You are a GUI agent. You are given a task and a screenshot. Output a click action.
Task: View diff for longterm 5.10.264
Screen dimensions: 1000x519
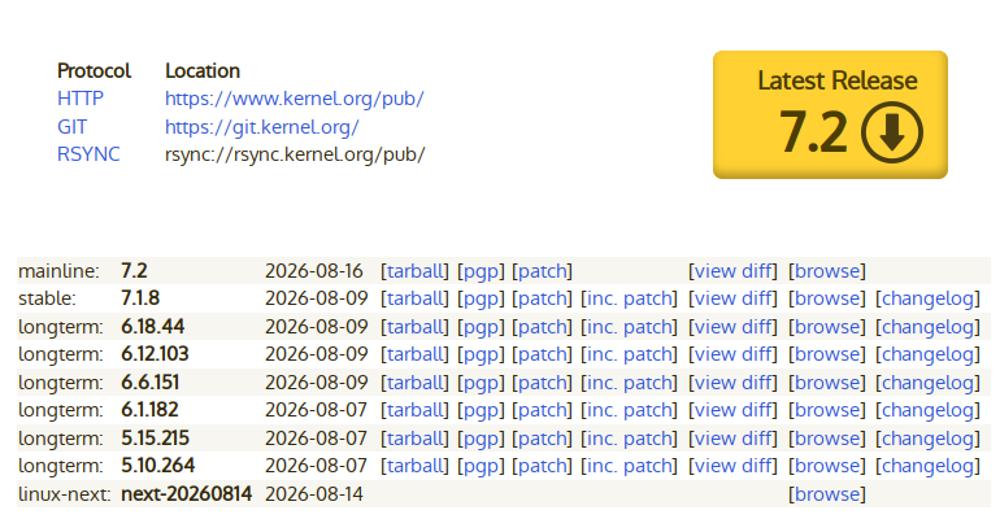[733, 465]
